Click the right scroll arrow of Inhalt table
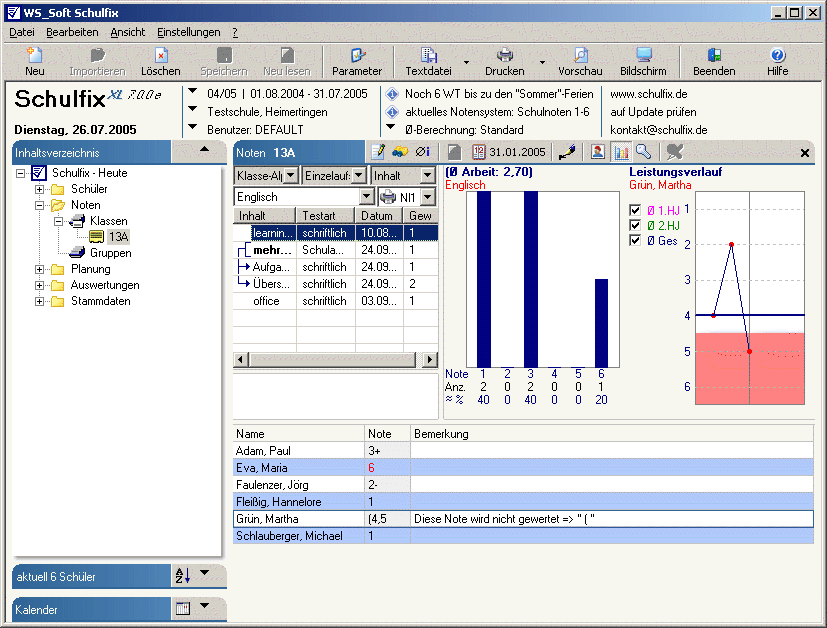The height and width of the screenshot is (628, 827). click(x=430, y=360)
